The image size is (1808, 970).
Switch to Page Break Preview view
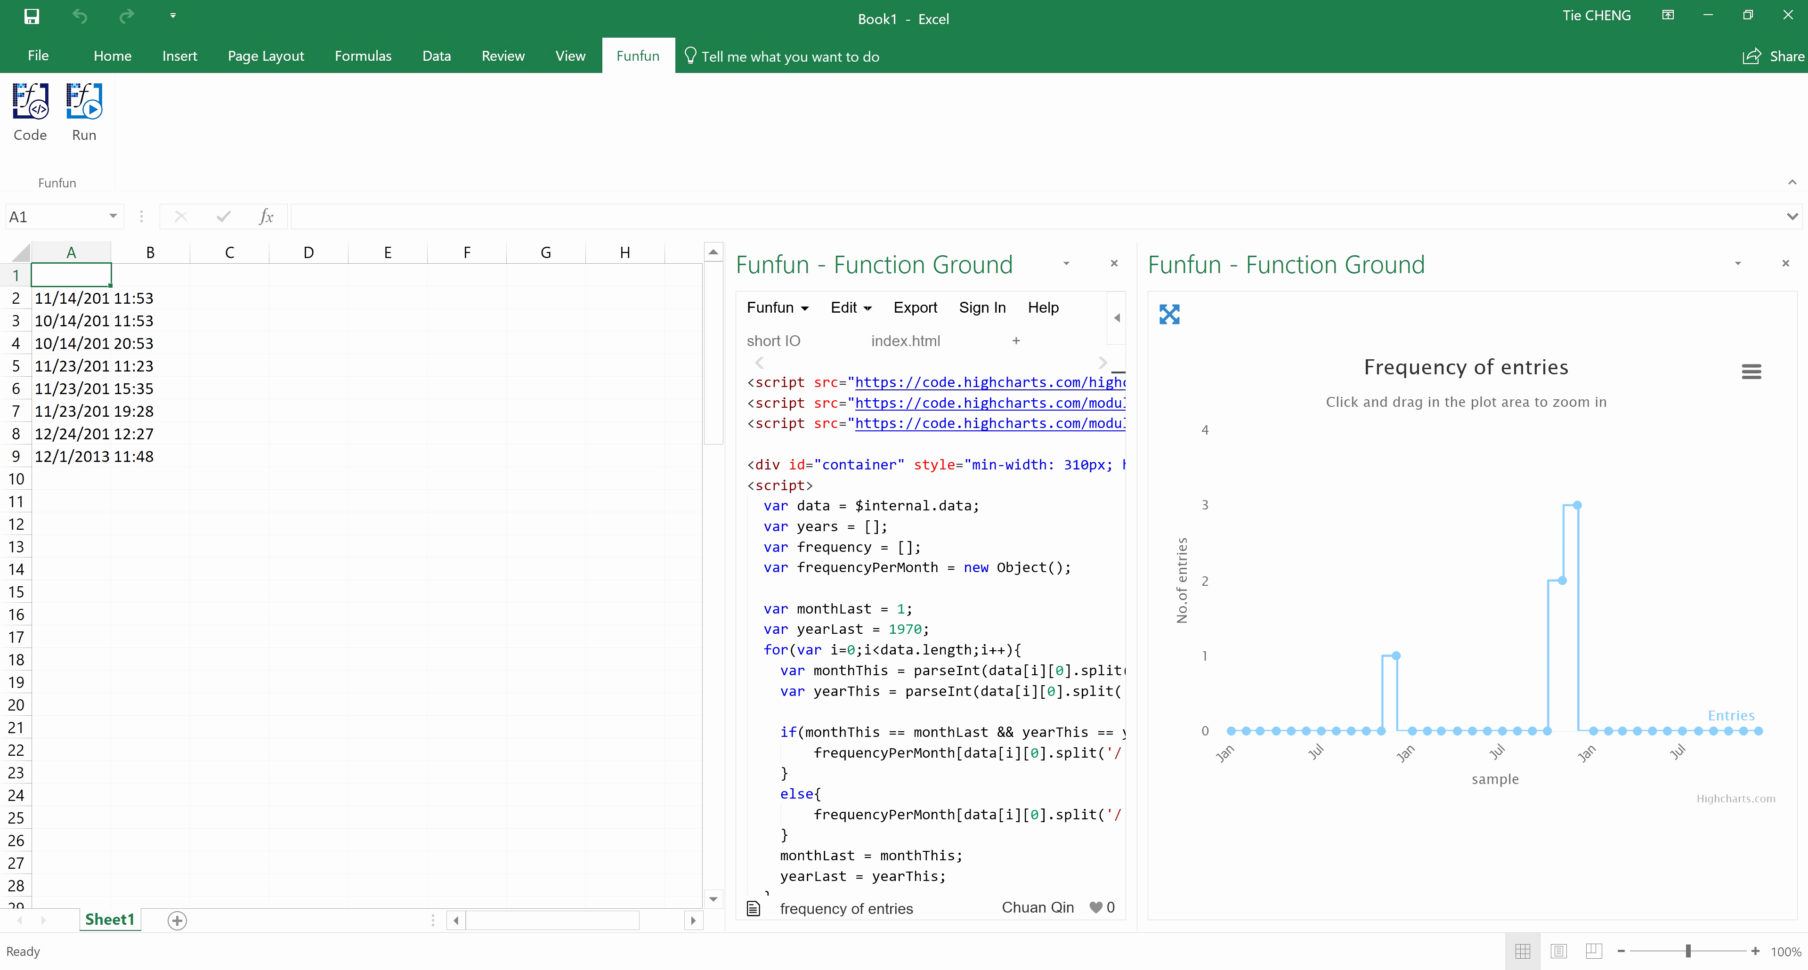[x=1594, y=951]
